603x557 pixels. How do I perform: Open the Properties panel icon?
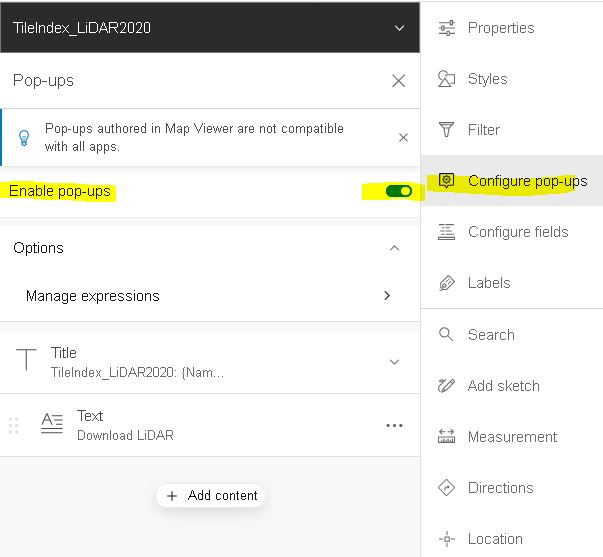pos(447,28)
